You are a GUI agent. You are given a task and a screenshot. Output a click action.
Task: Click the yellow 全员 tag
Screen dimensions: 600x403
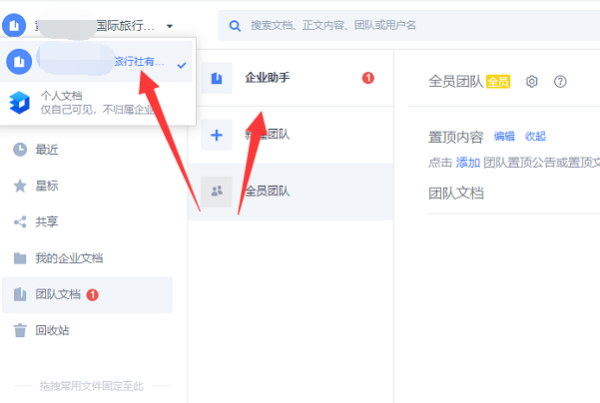pyautogui.click(x=498, y=82)
